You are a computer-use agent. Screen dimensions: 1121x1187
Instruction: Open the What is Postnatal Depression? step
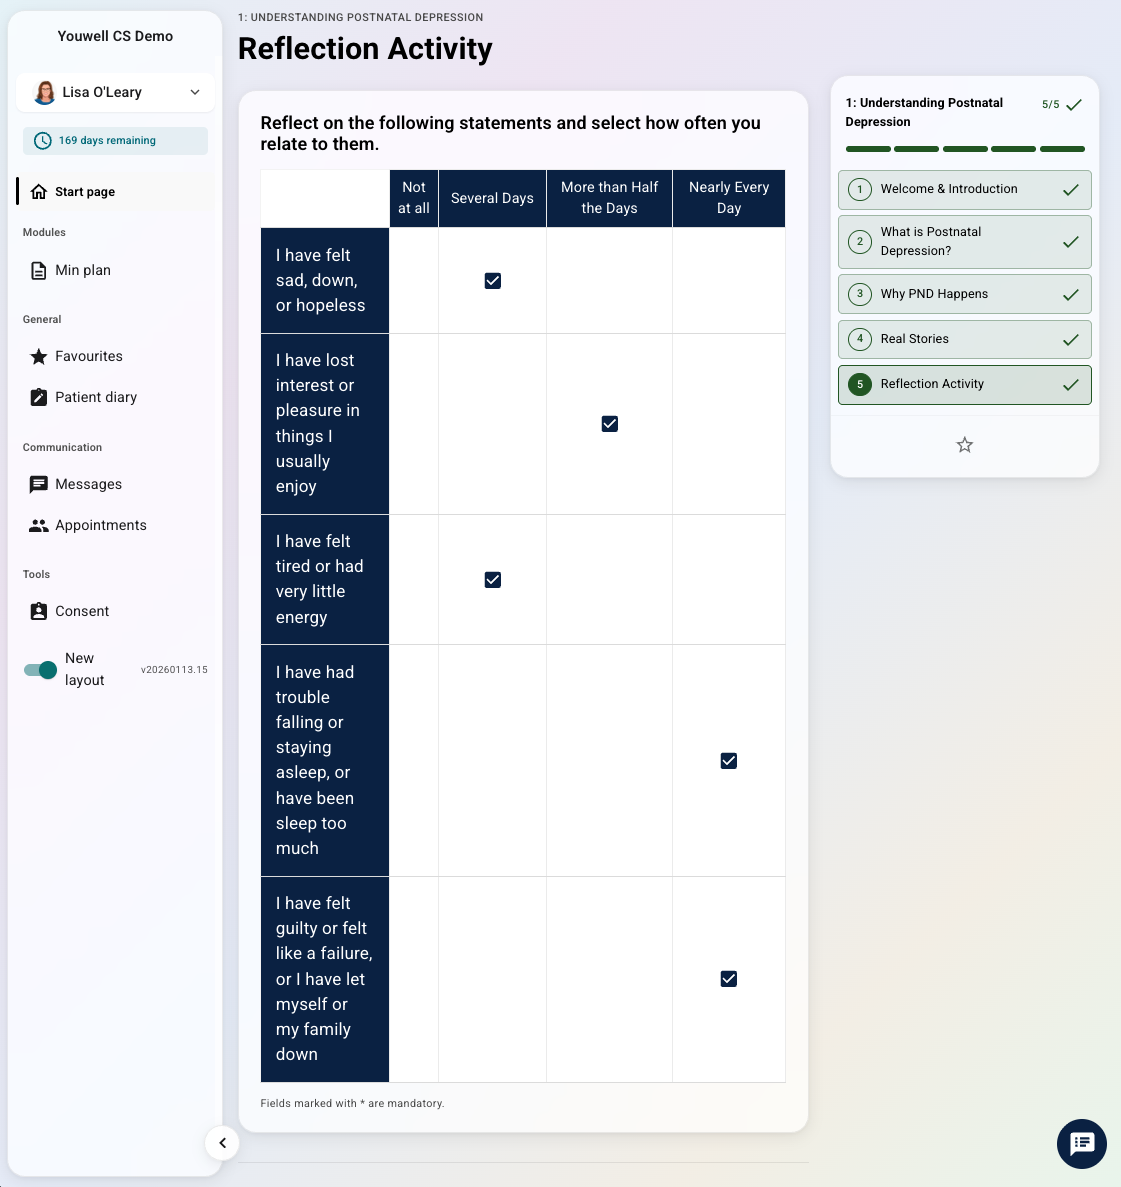coord(964,242)
